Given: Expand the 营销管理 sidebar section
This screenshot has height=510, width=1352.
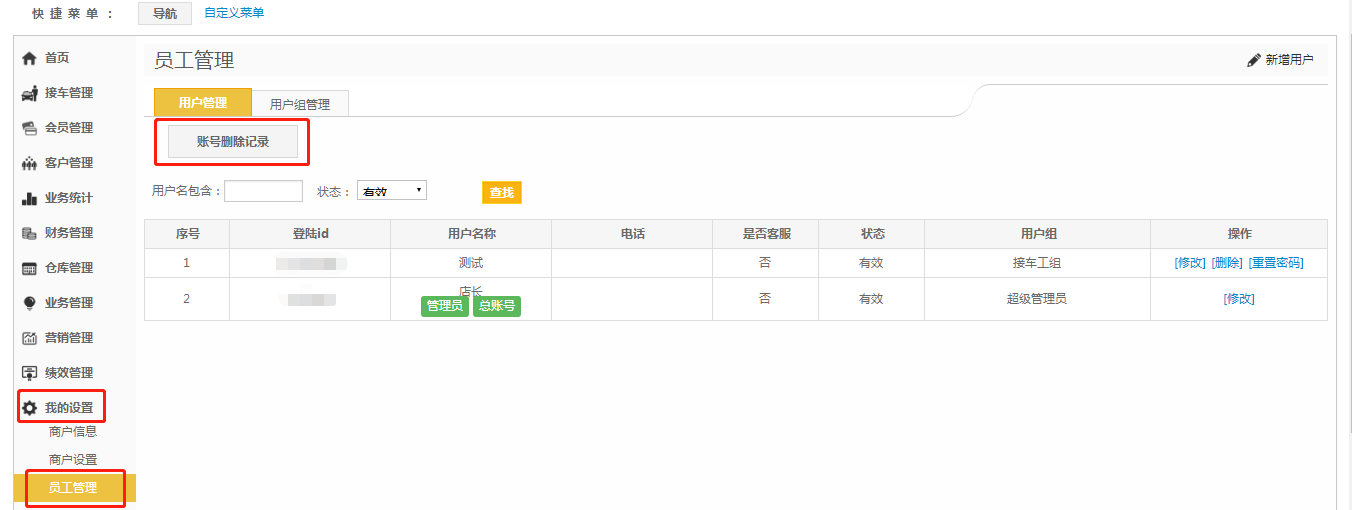Looking at the screenshot, I should point(68,338).
